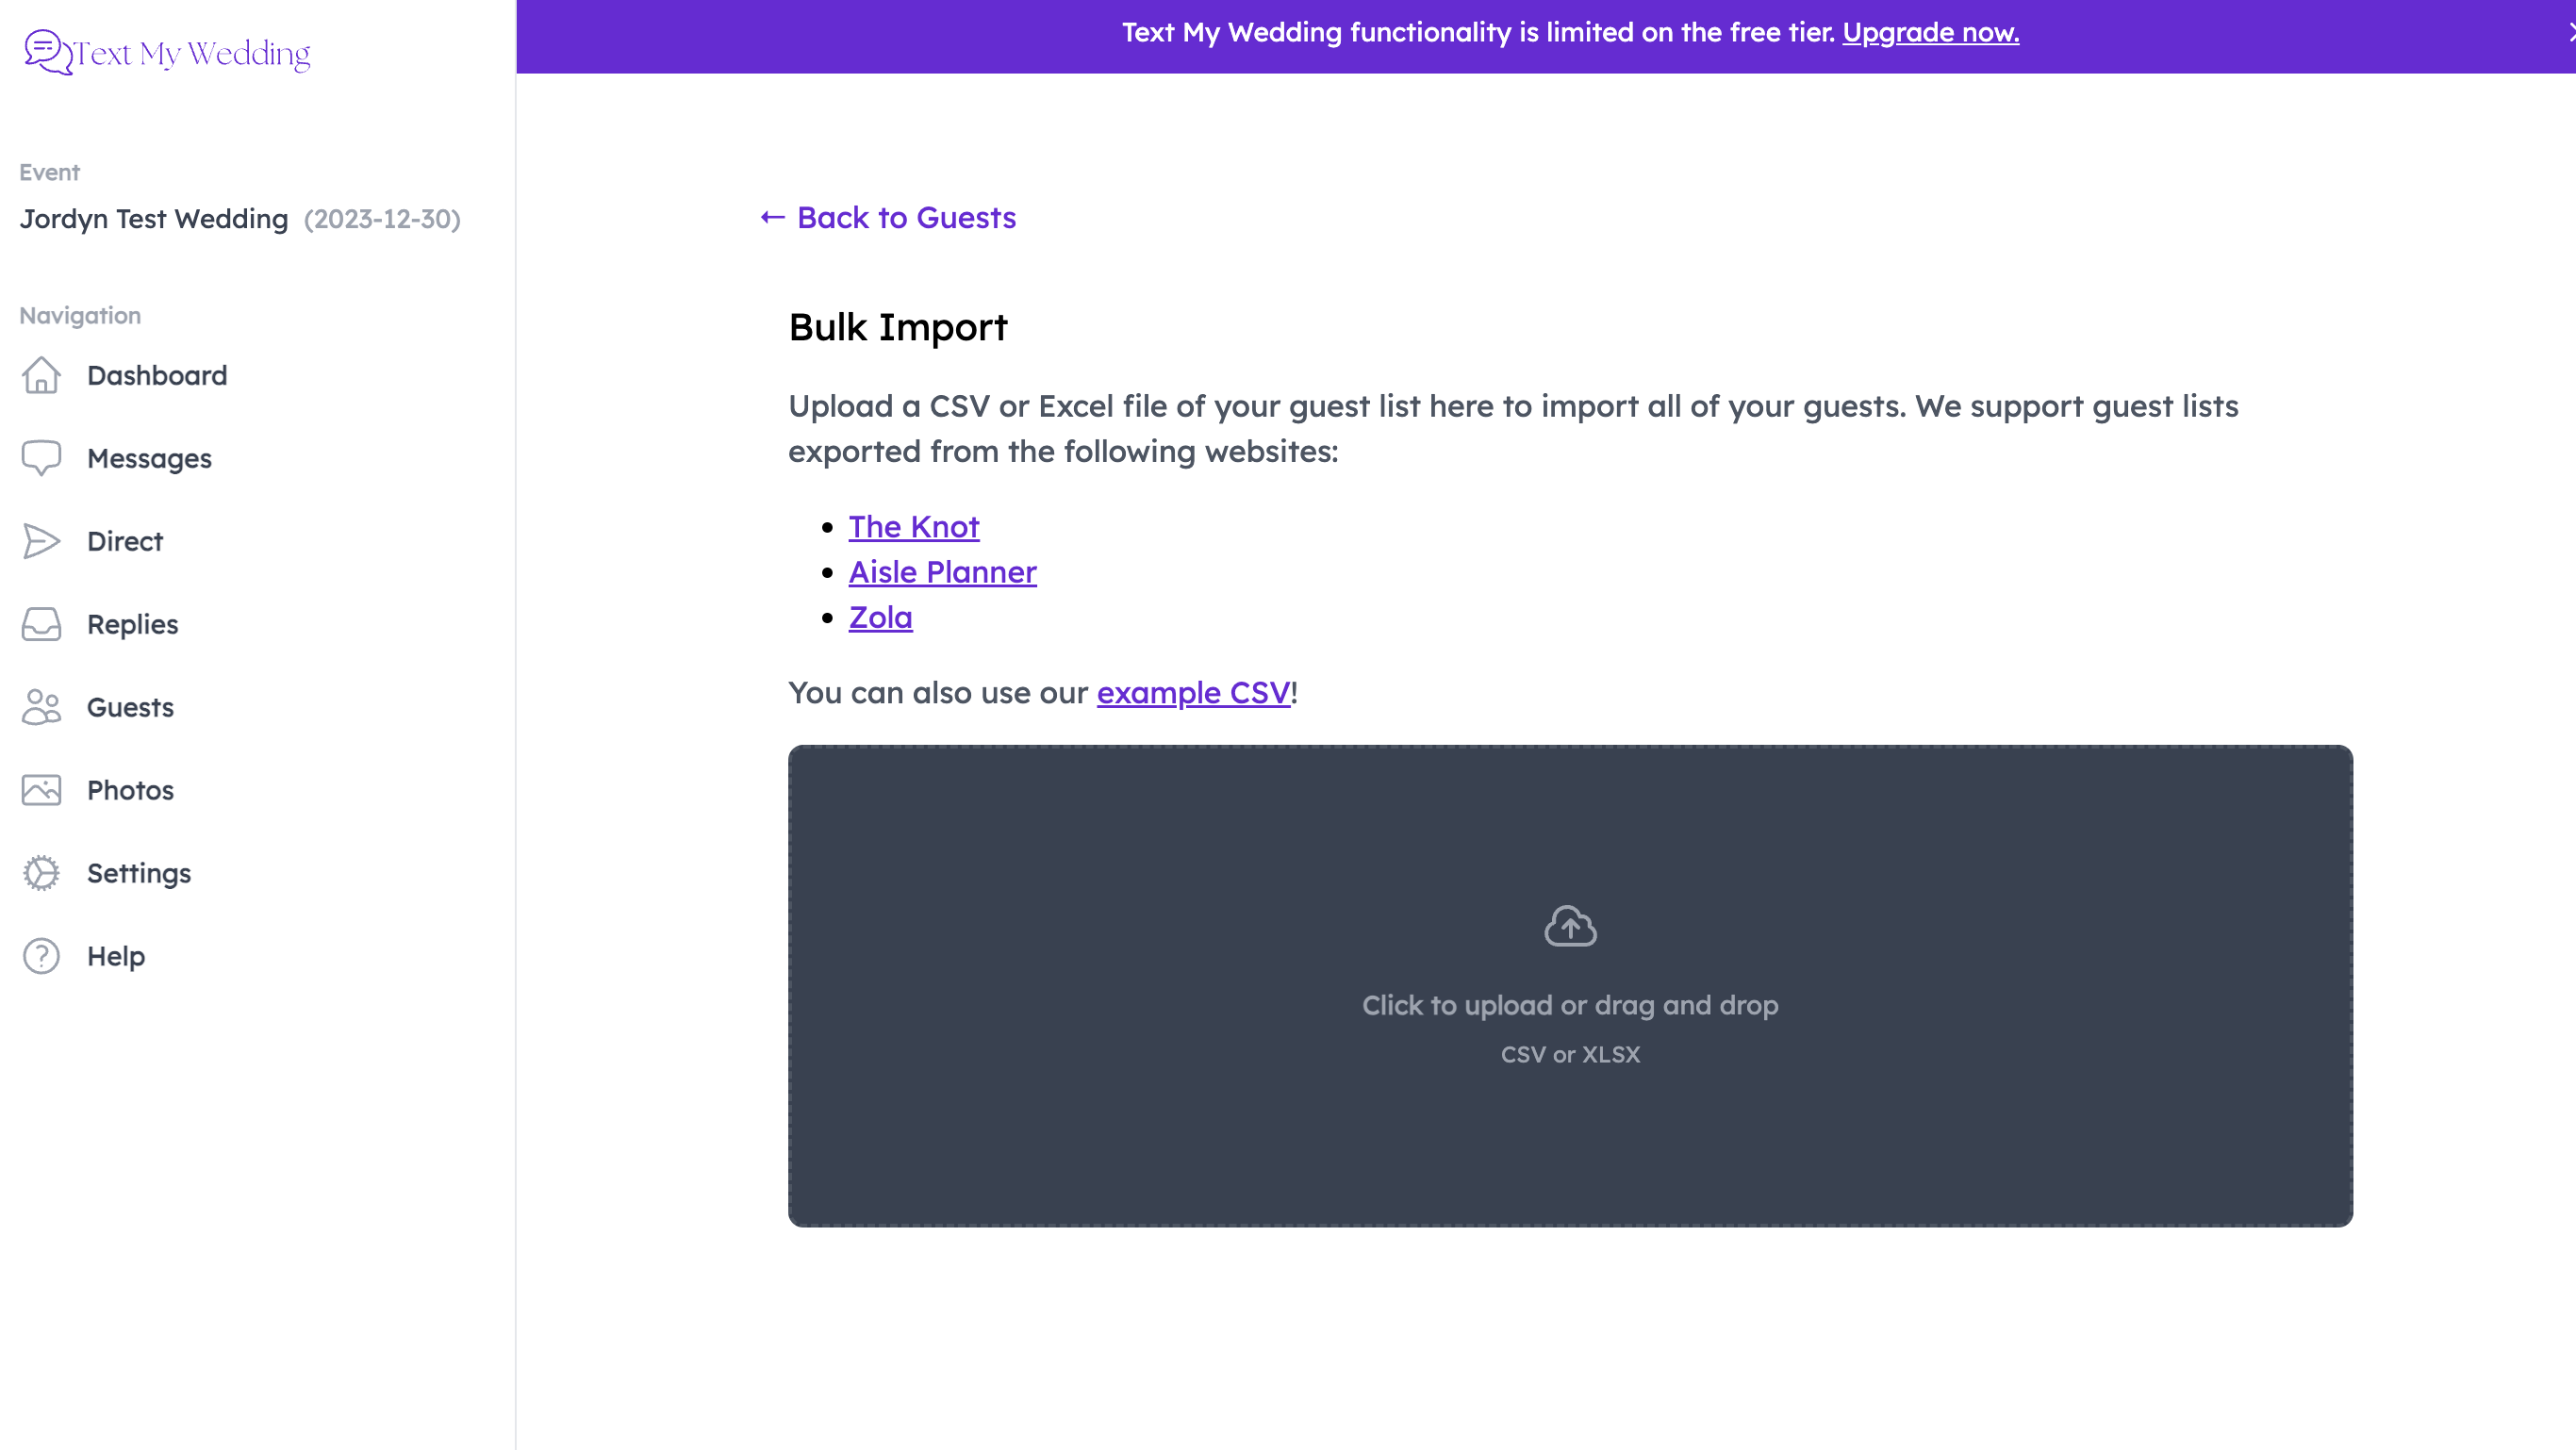Click the Dashboard house icon
The width and height of the screenshot is (2576, 1450).
(x=41, y=375)
